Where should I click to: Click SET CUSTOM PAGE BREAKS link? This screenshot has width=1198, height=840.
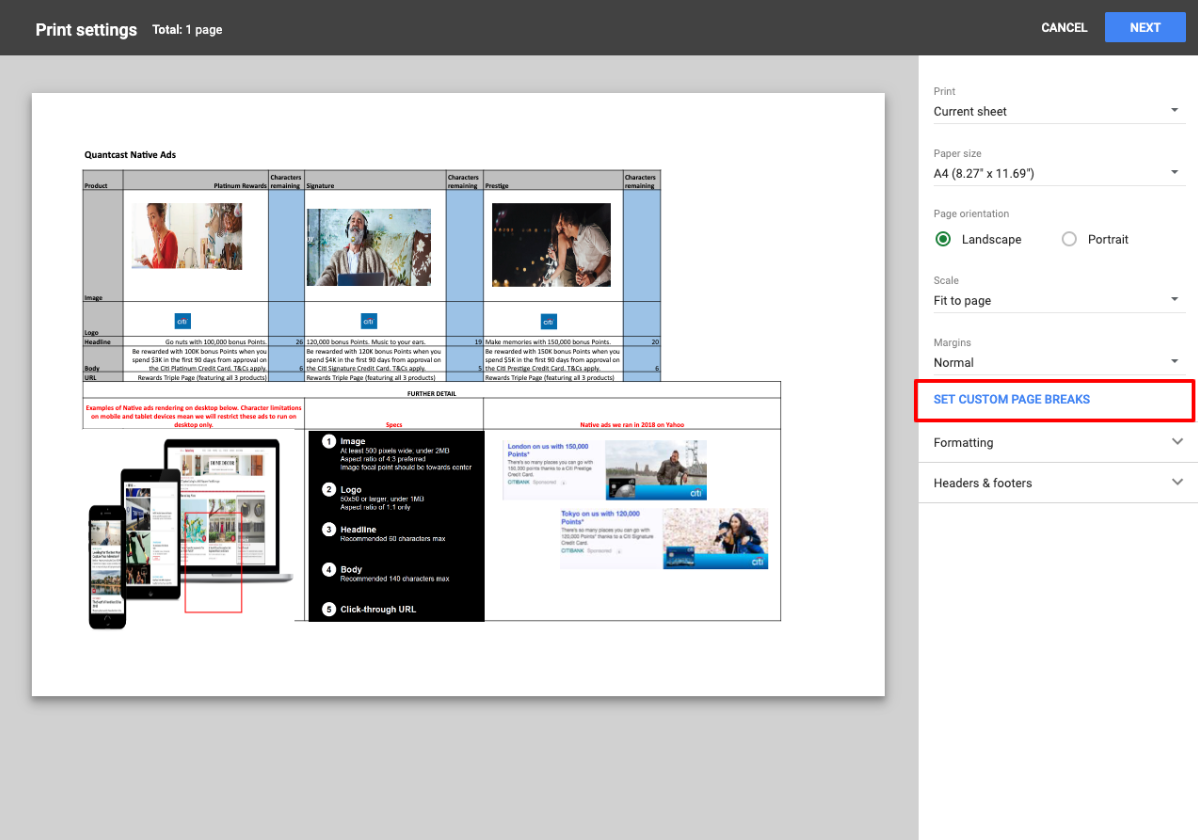click(x=1011, y=400)
